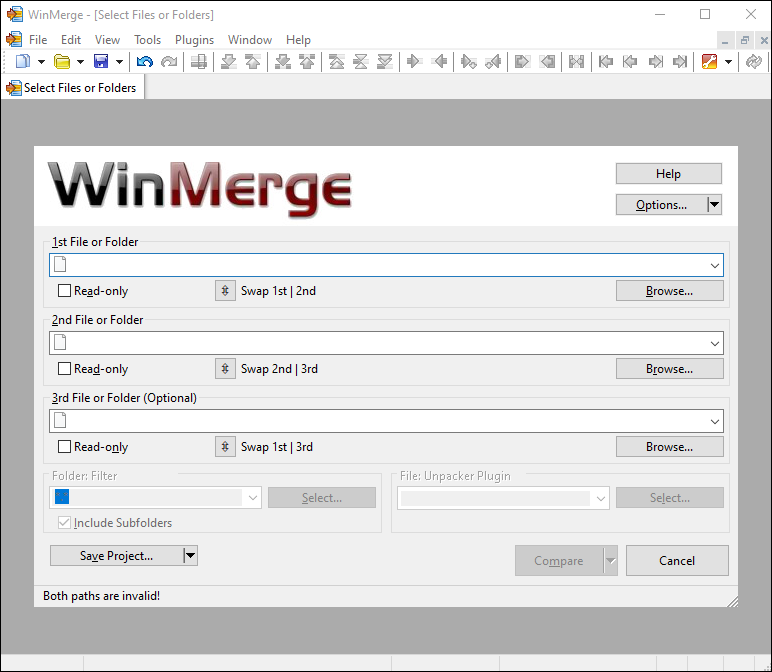
Task: Click Select... next to Folder Filter
Action: point(322,498)
